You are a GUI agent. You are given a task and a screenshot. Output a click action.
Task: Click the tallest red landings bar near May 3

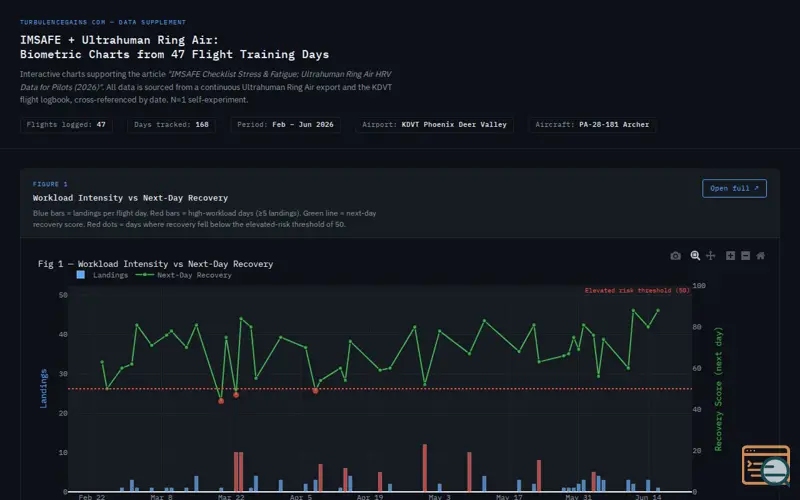pos(424,468)
